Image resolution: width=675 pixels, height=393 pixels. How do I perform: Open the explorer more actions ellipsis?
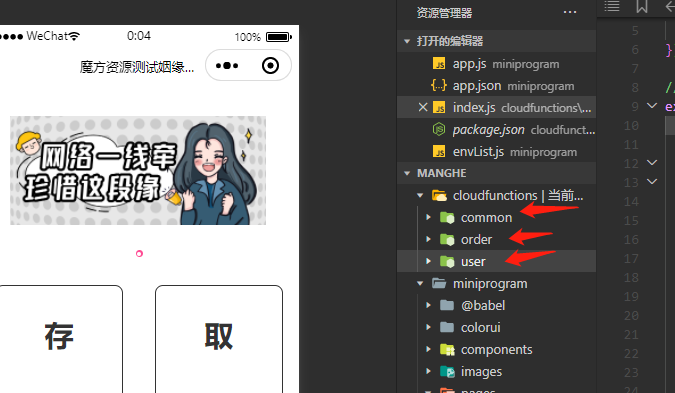pyautogui.click(x=570, y=12)
